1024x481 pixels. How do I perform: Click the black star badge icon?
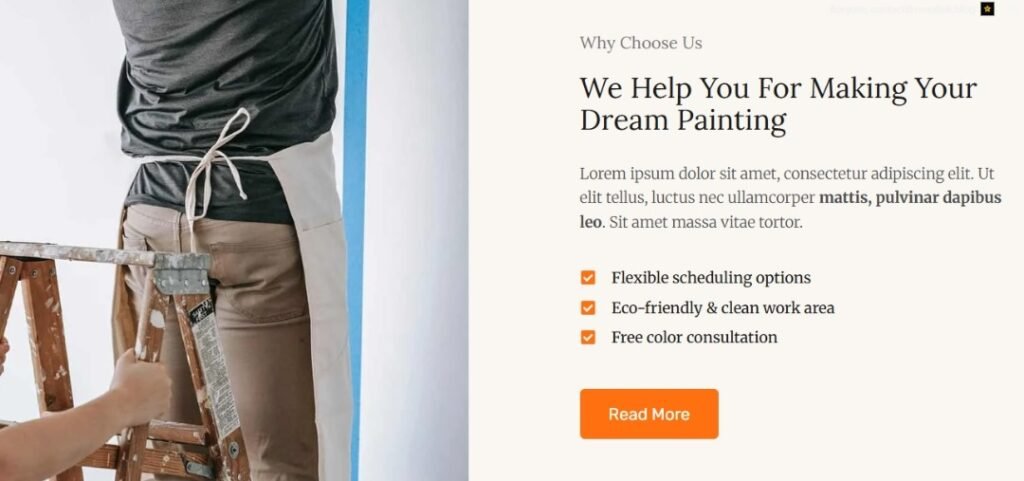point(987,9)
